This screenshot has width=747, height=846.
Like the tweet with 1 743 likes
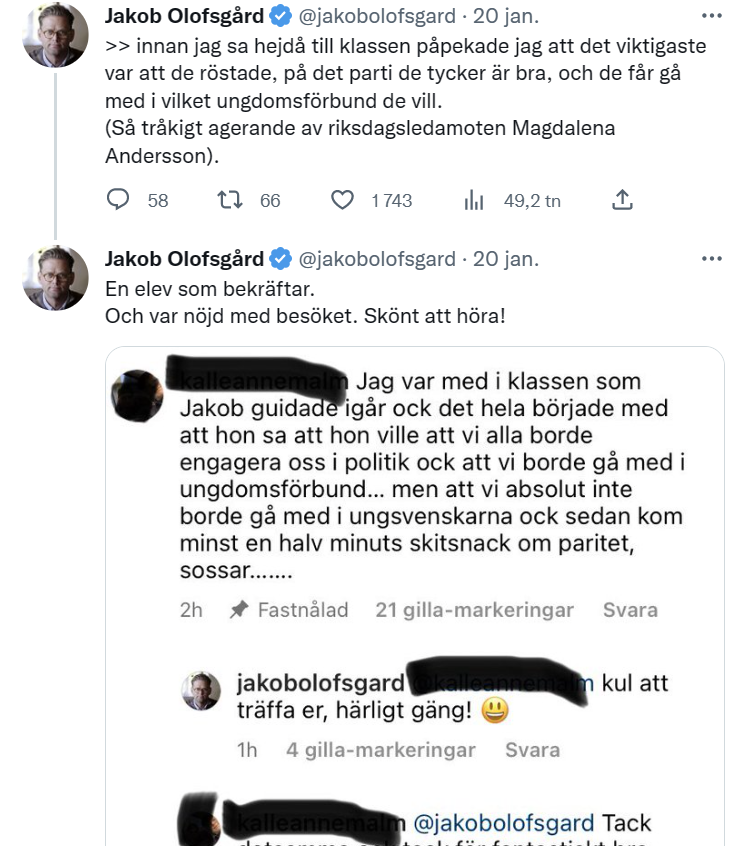point(343,200)
